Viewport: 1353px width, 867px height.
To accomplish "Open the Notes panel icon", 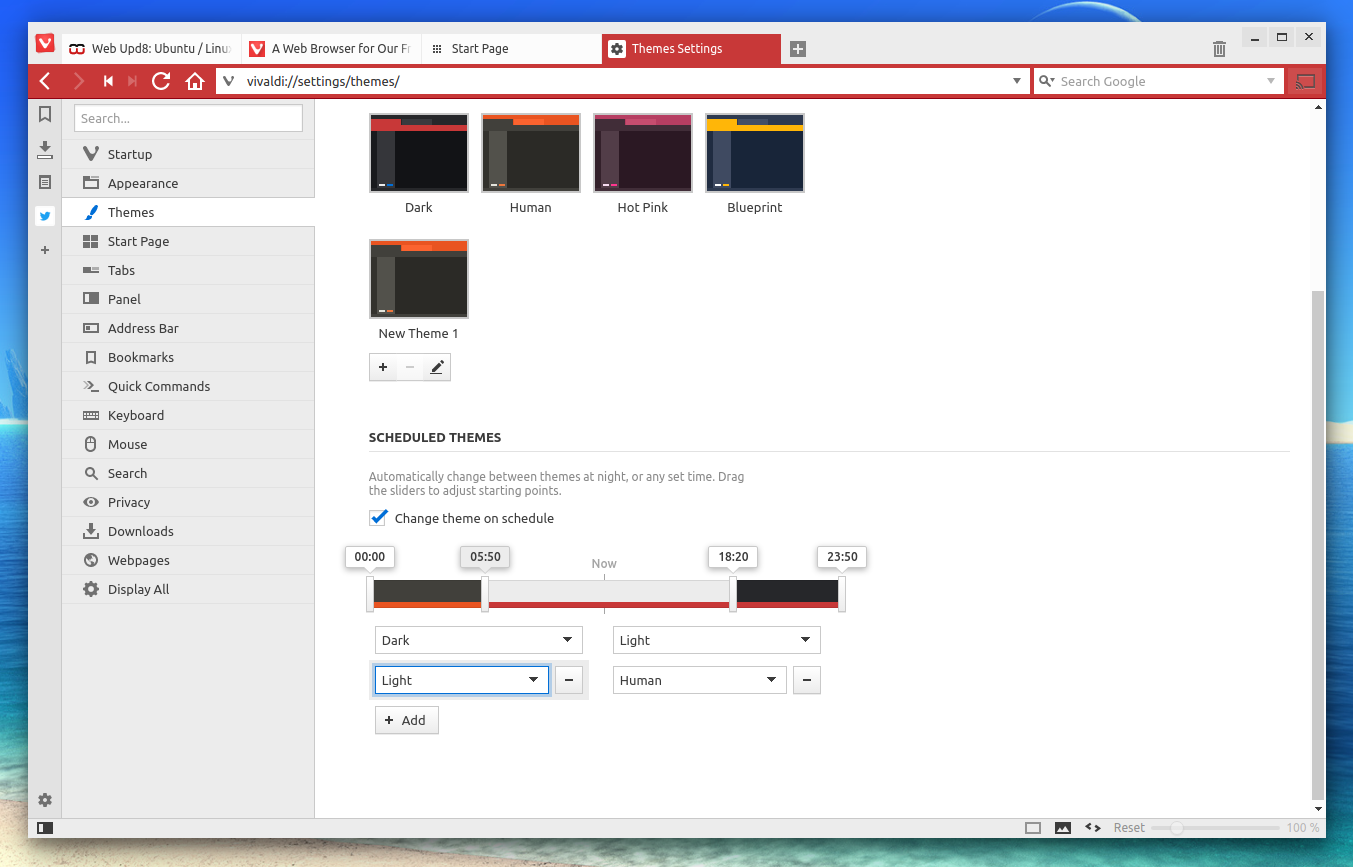I will [x=45, y=182].
